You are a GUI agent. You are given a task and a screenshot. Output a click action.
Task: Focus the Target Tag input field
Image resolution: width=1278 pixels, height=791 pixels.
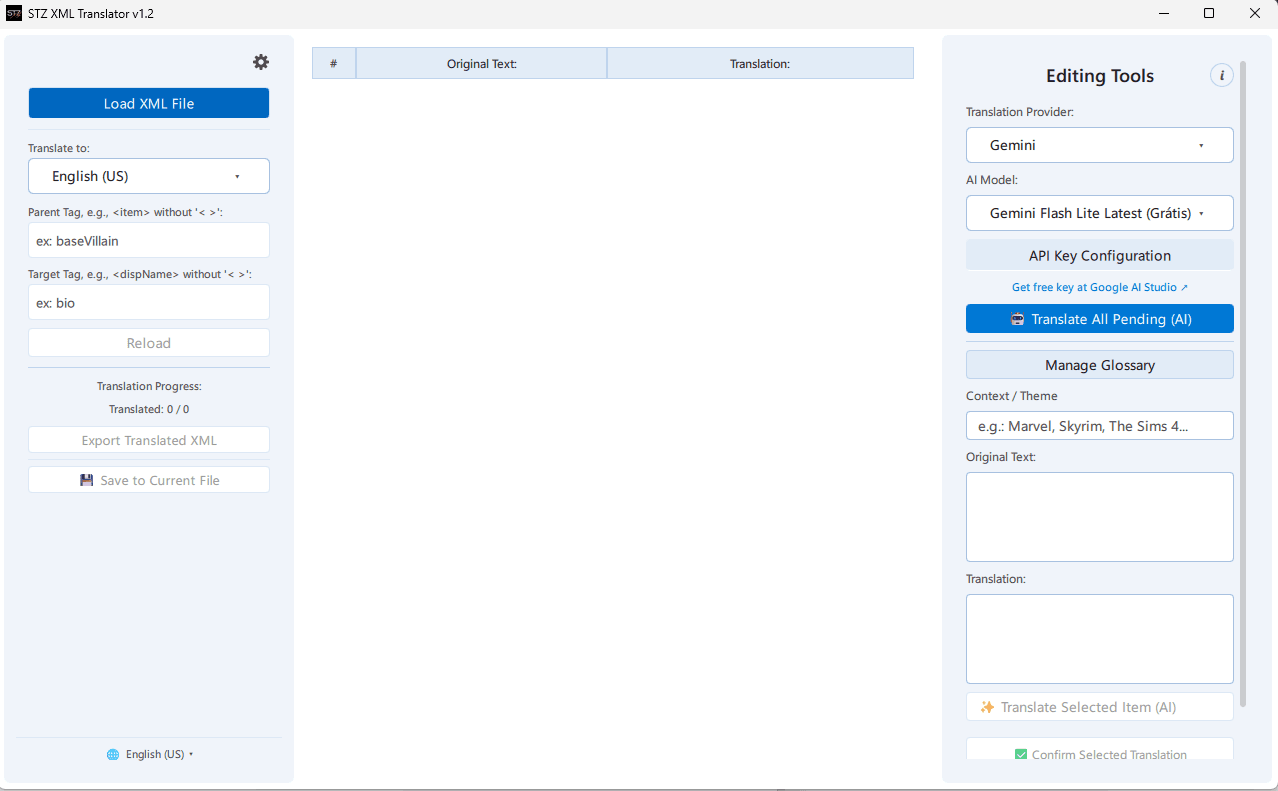149,302
